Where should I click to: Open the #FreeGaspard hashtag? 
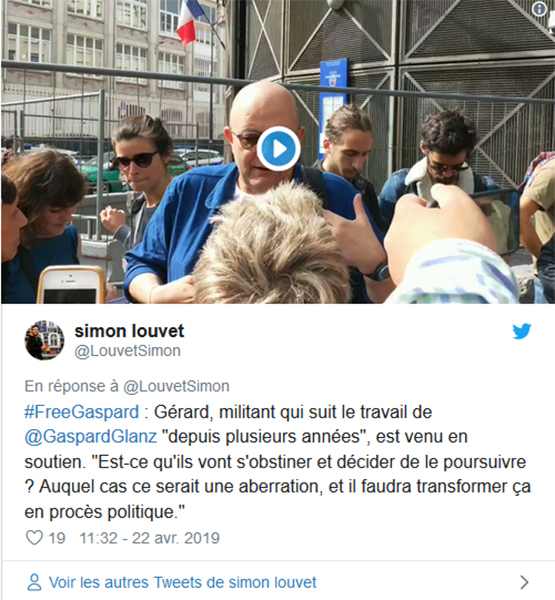coord(82,412)
